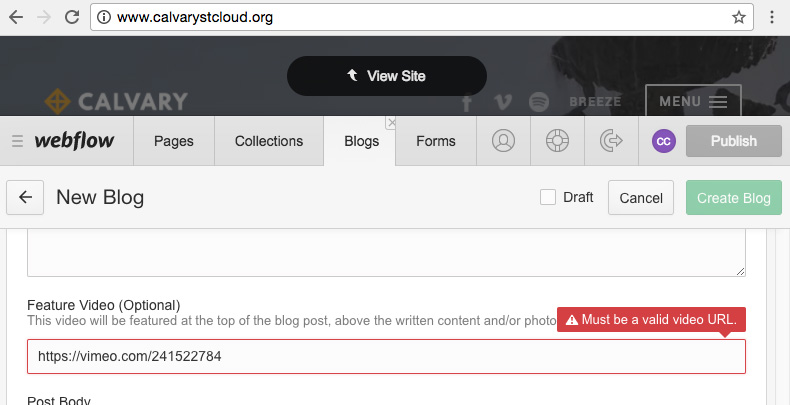Click the 'Feature Video (Optional)' label
Screen dimensions: 790x405
(104, 305)
